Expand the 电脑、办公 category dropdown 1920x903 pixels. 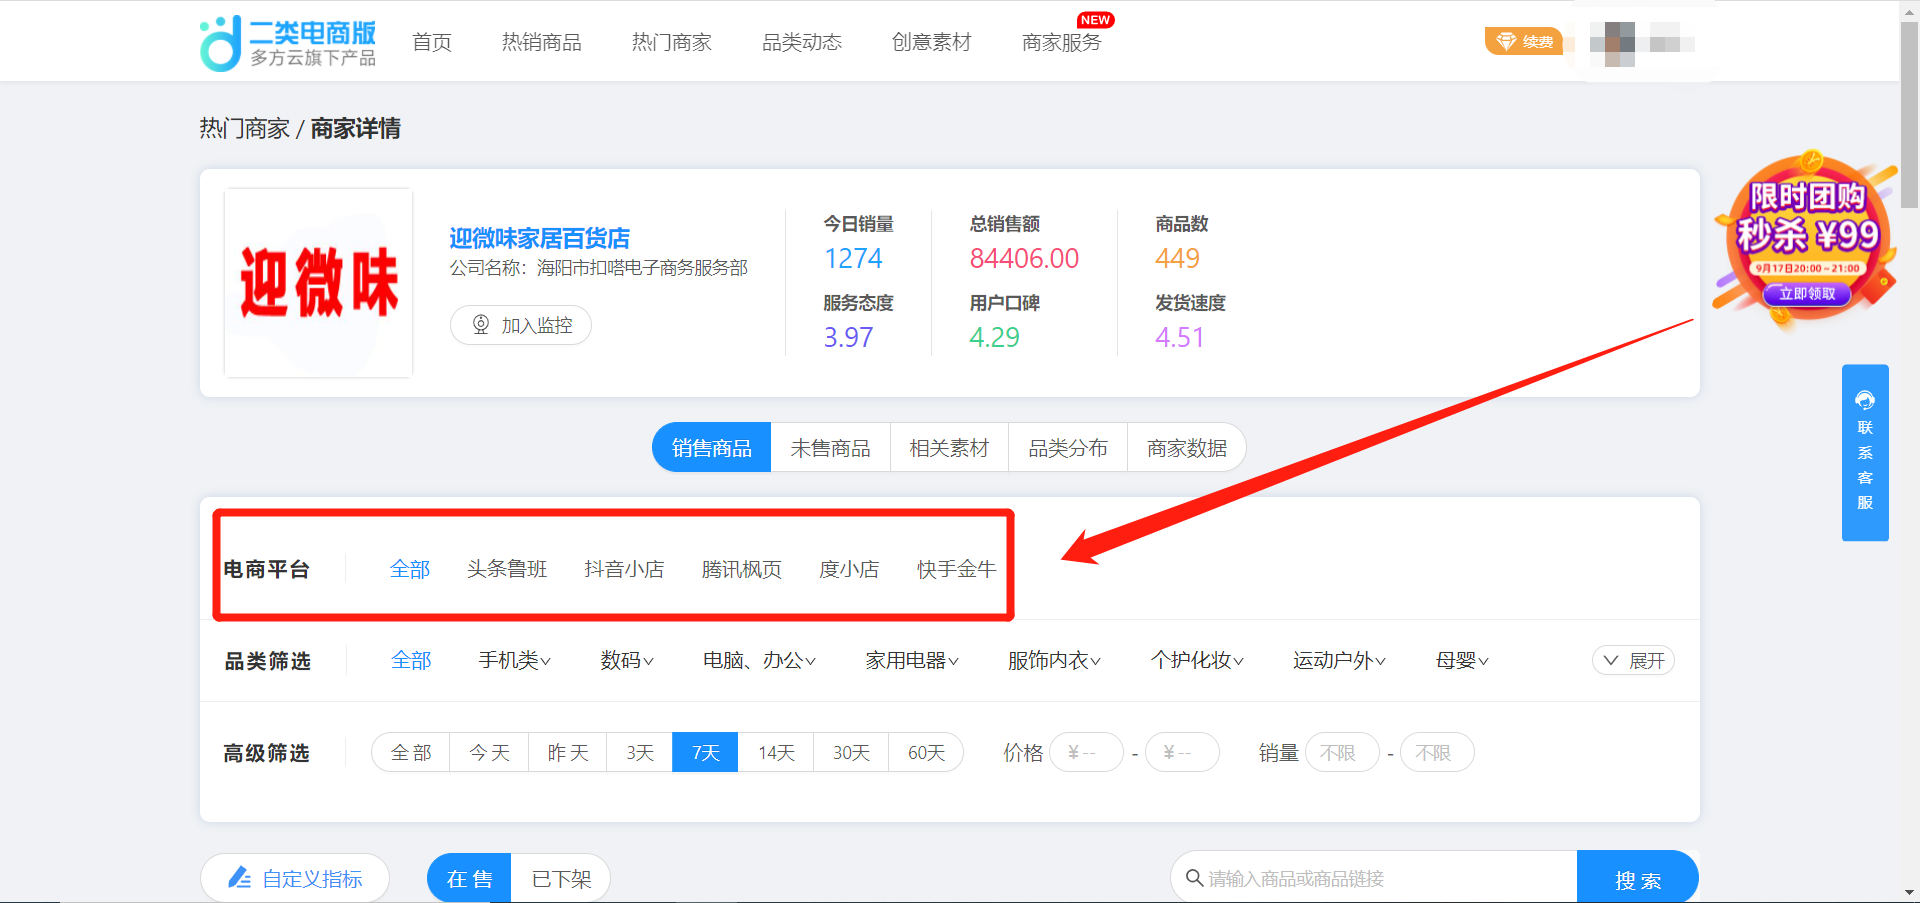click(x=759, y=660)
